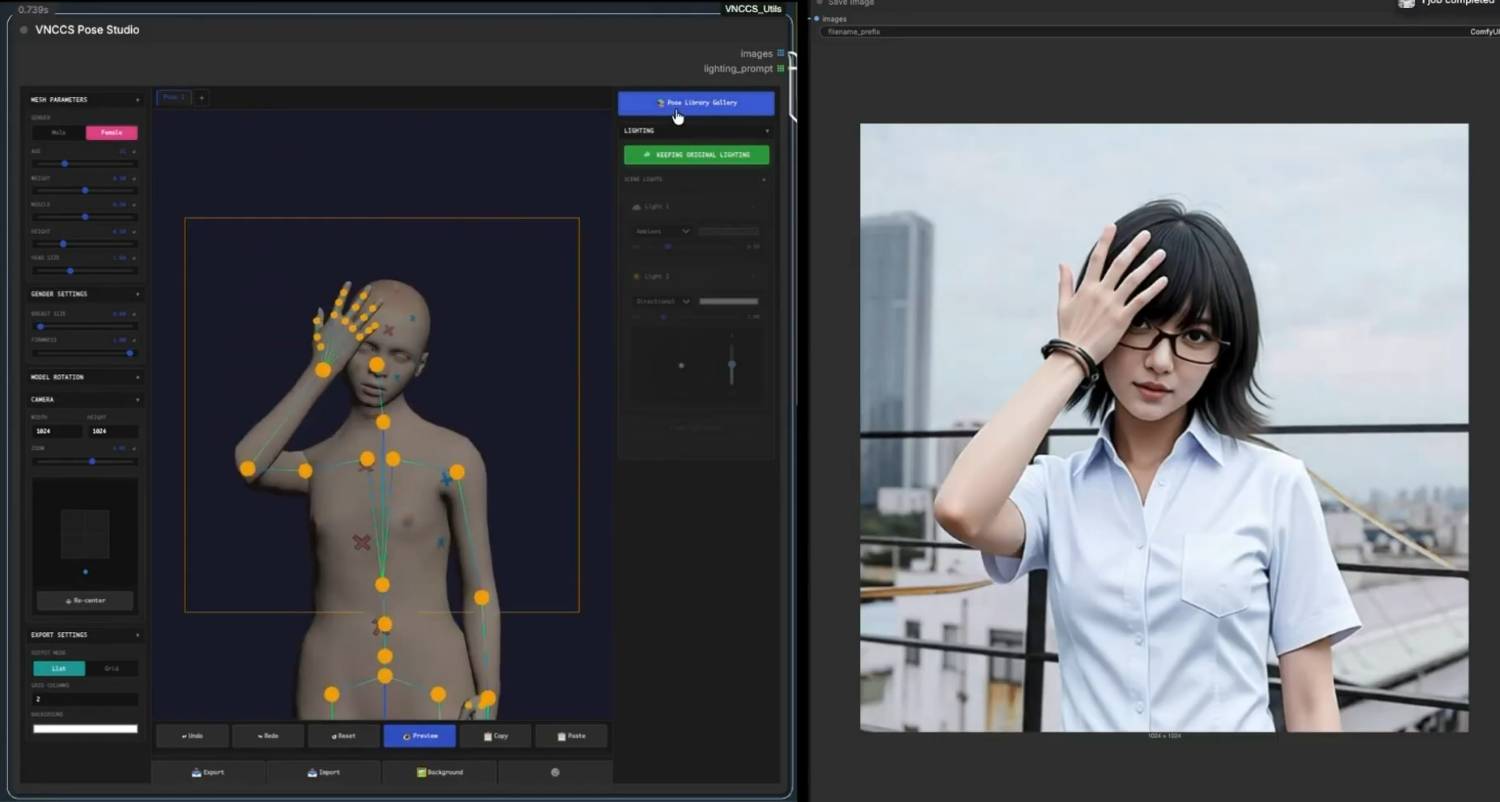1500x802 pixels.
Task: Click the Redo button below the viewport
Action: point(268,736)
